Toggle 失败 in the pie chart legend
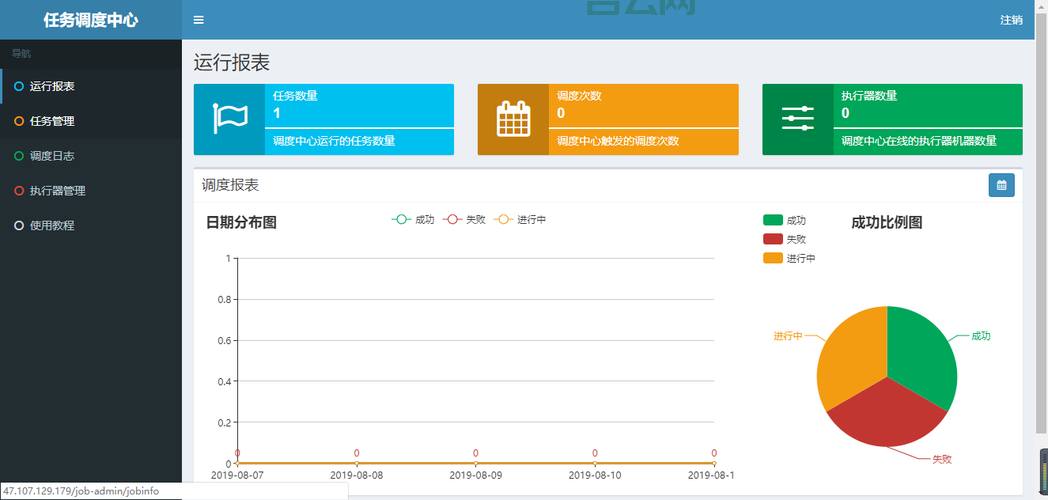The width and height of the screenshot is (1048, 500). click(784, 239)
